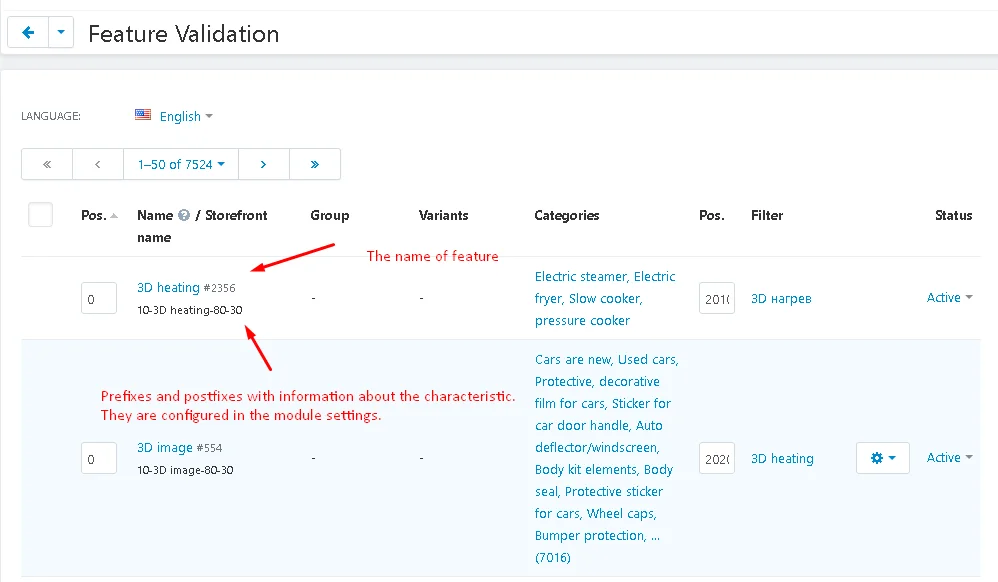Change Active status for 3D image

(x=949, y=458)
